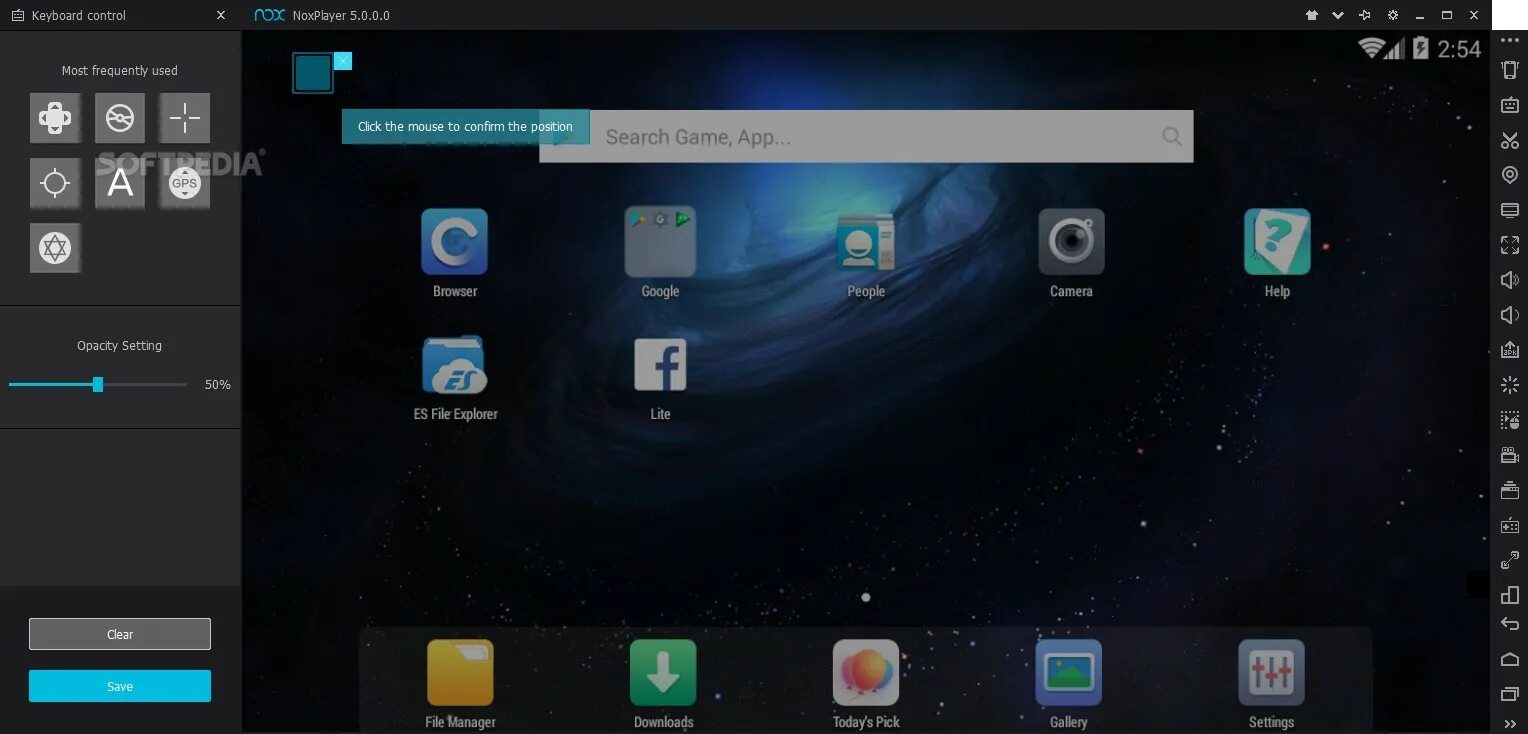1528x734 pixels.
Task: Click the spinning loader sidebar icon
Action: (1510, 385)
